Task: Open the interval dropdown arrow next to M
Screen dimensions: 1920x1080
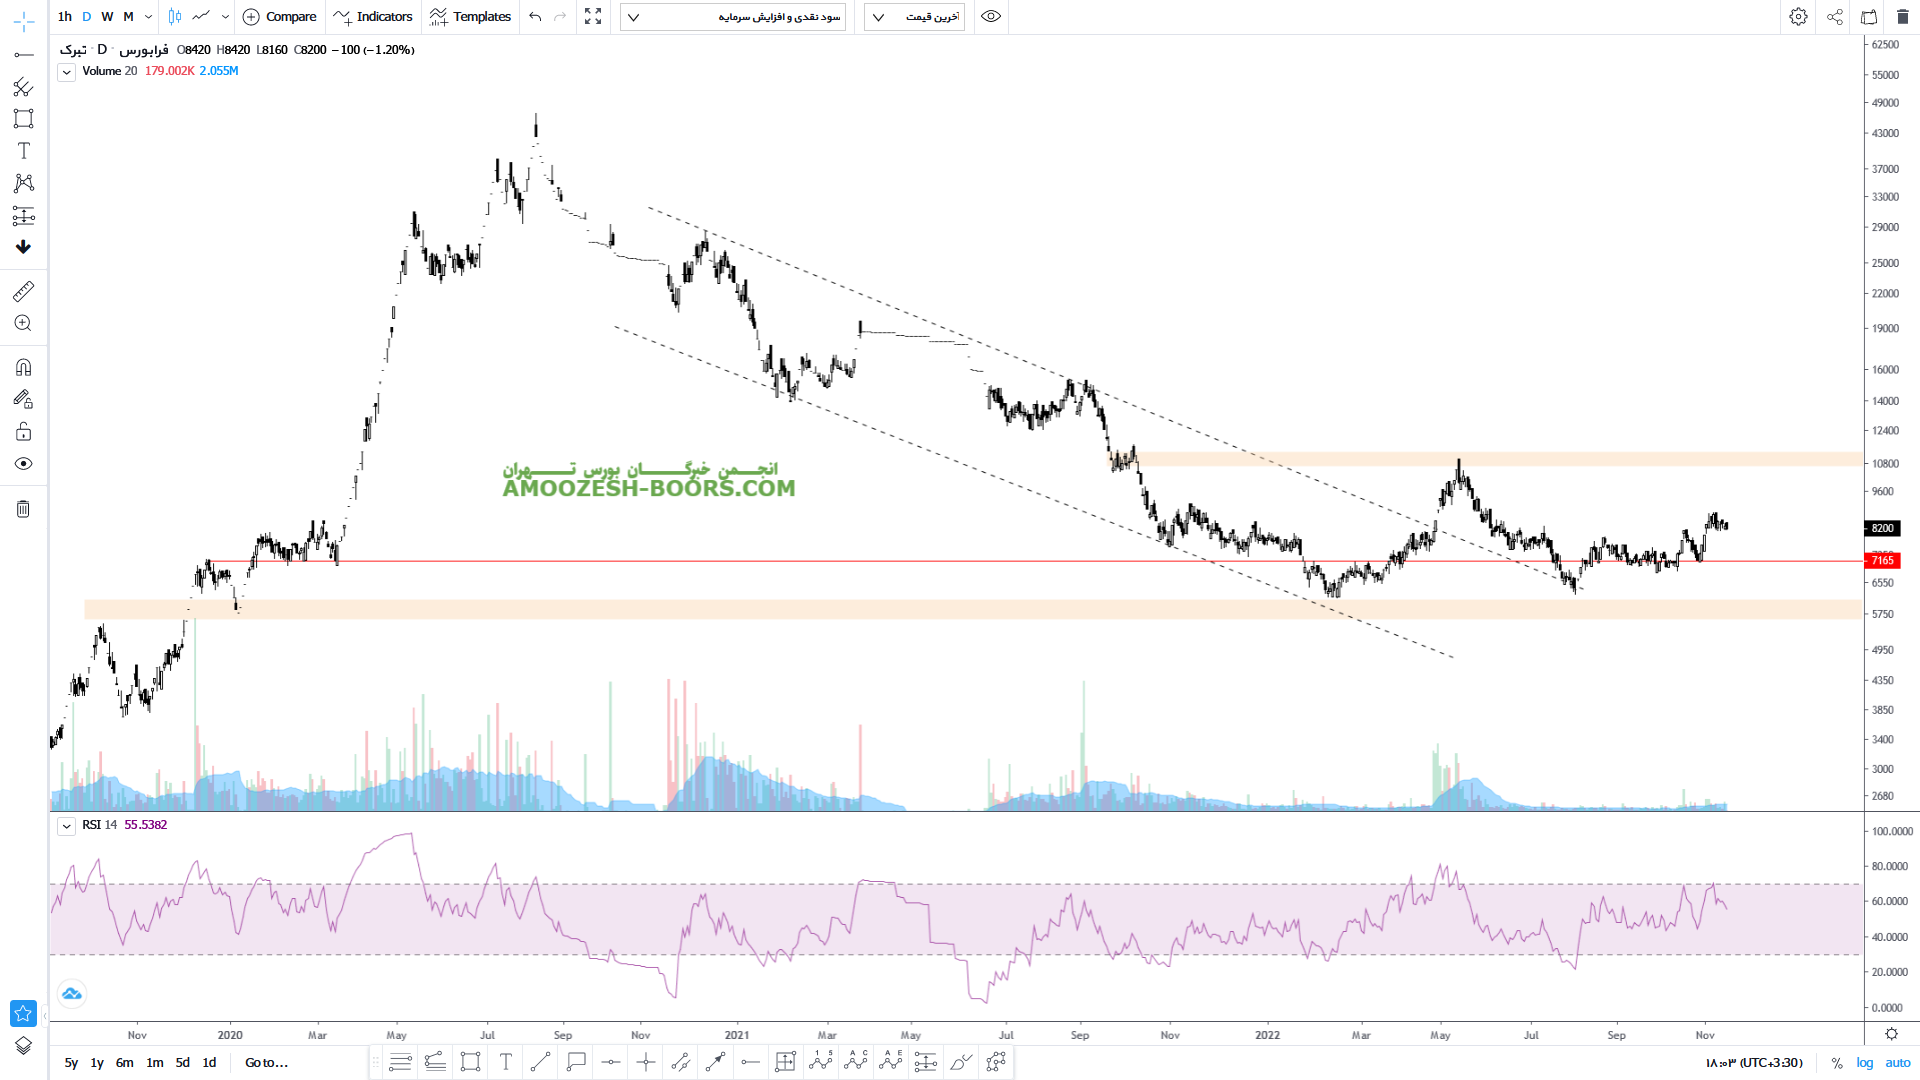Action: [x=148, y=17]
